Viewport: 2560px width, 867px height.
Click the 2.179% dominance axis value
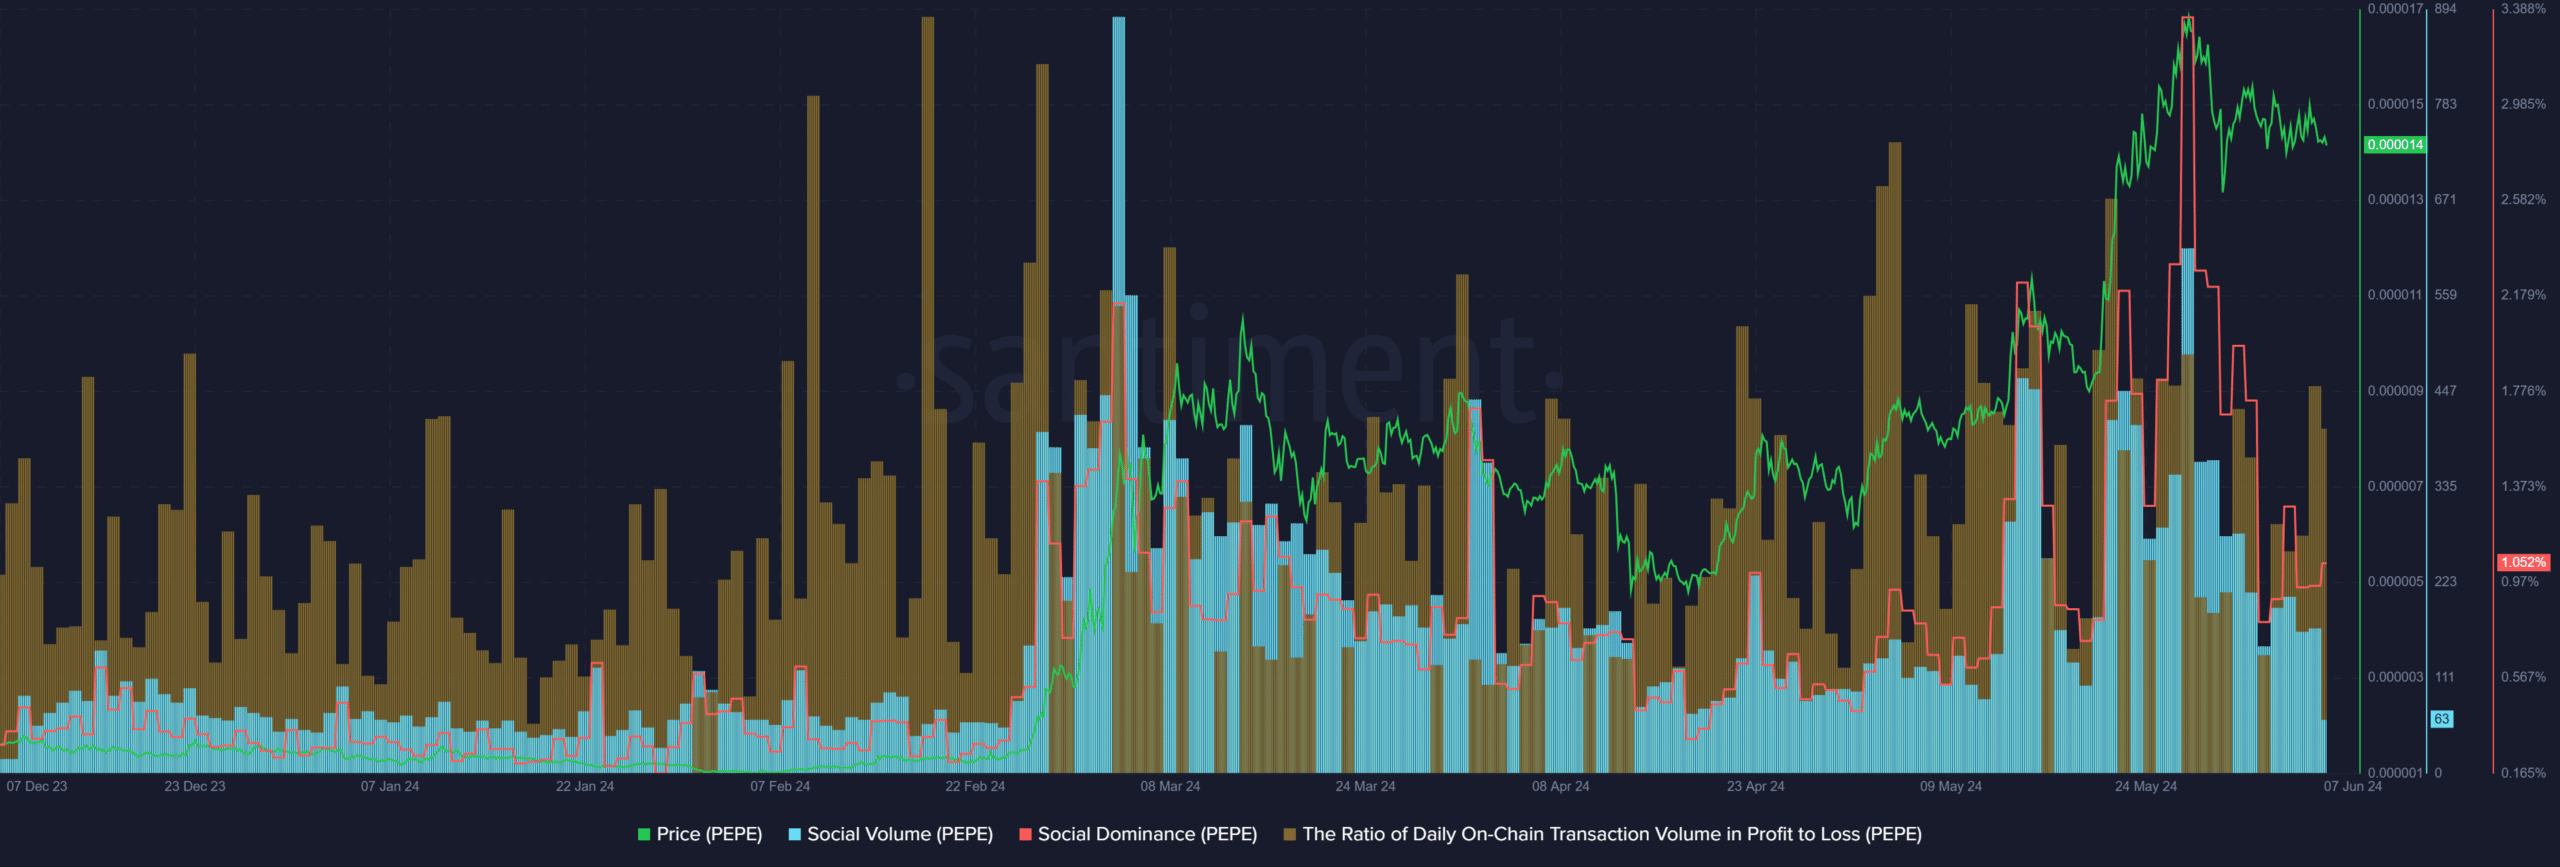coord(2524,295)
